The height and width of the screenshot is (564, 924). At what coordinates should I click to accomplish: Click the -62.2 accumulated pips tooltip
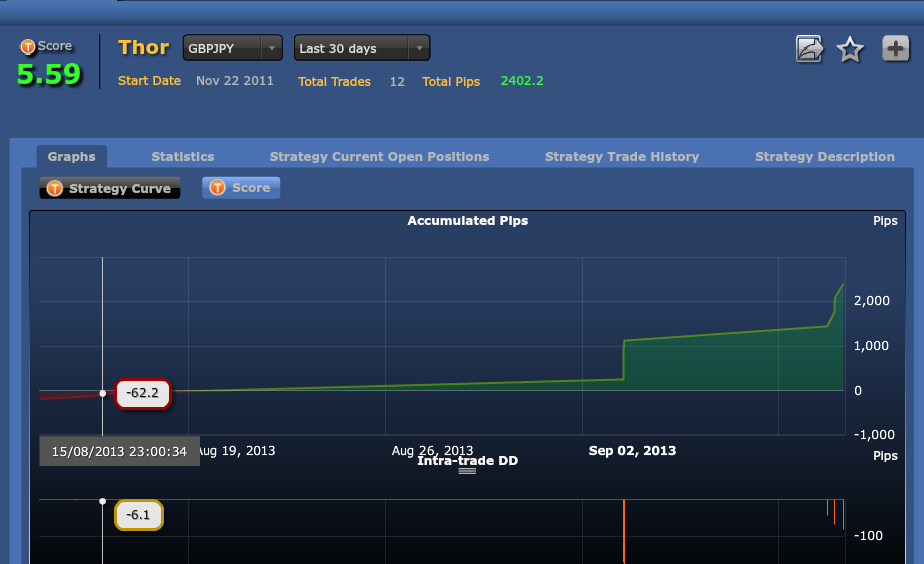pos(143,393)
